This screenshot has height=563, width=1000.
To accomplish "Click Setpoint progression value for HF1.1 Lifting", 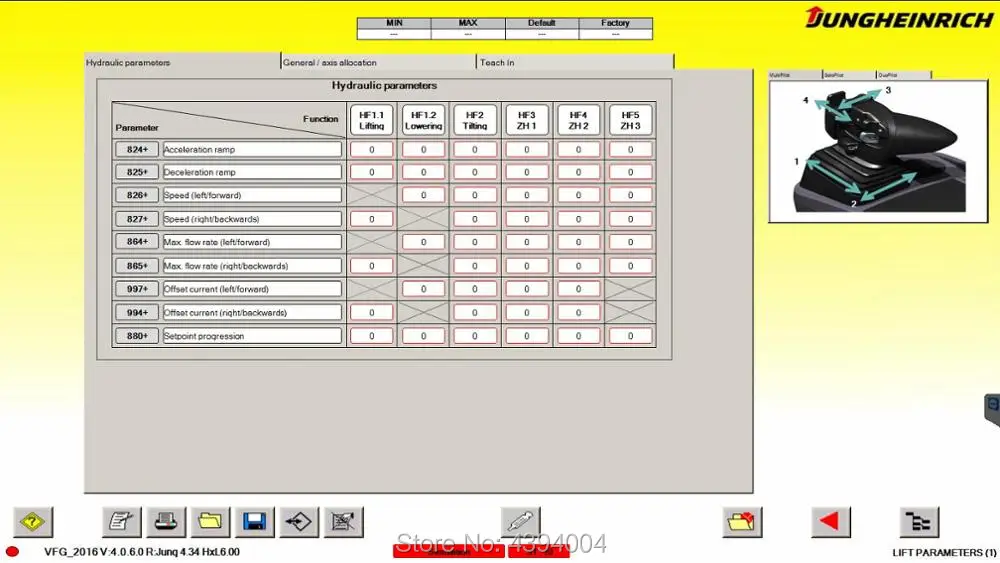I will point(371,336).
